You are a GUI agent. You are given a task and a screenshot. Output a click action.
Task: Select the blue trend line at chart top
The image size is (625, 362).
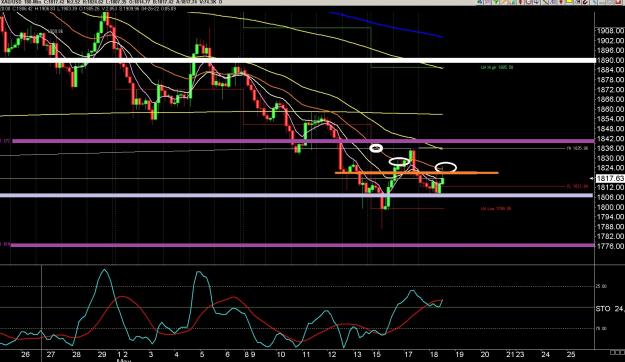386,25
